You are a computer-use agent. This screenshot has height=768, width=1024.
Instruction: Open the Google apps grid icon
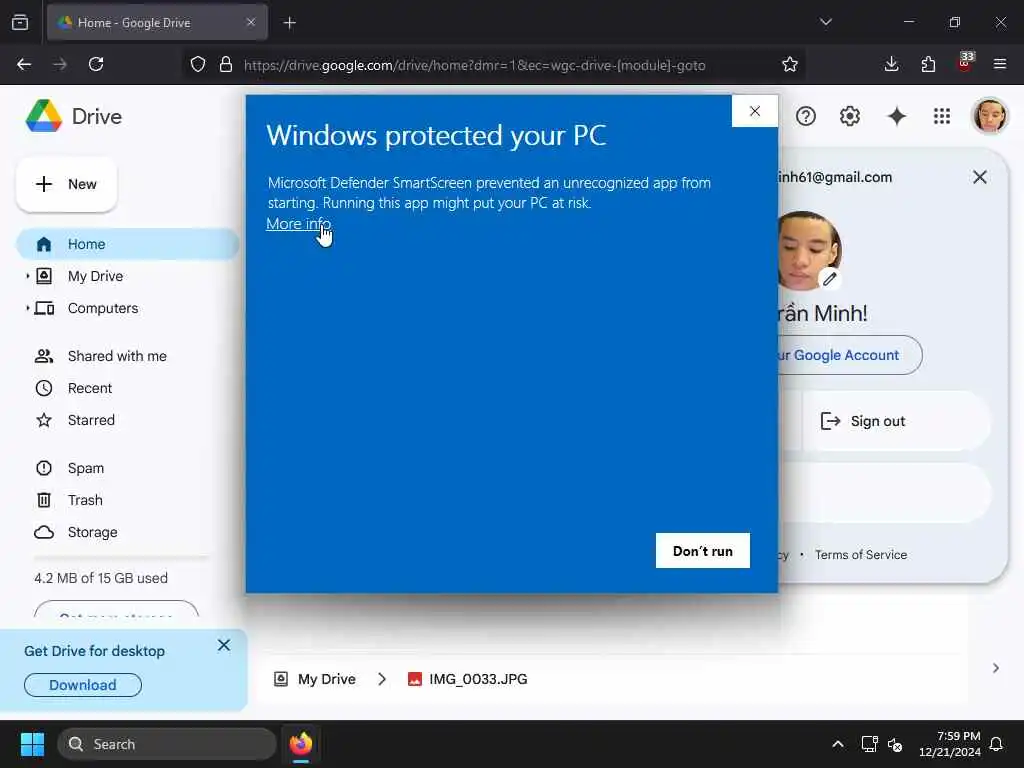[942, 116]
